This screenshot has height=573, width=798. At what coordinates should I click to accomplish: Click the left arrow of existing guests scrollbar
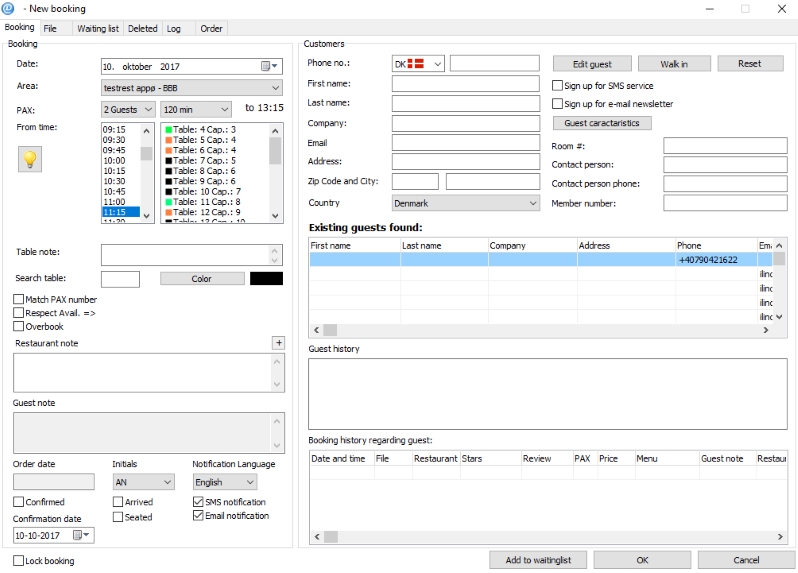point(316,330)
